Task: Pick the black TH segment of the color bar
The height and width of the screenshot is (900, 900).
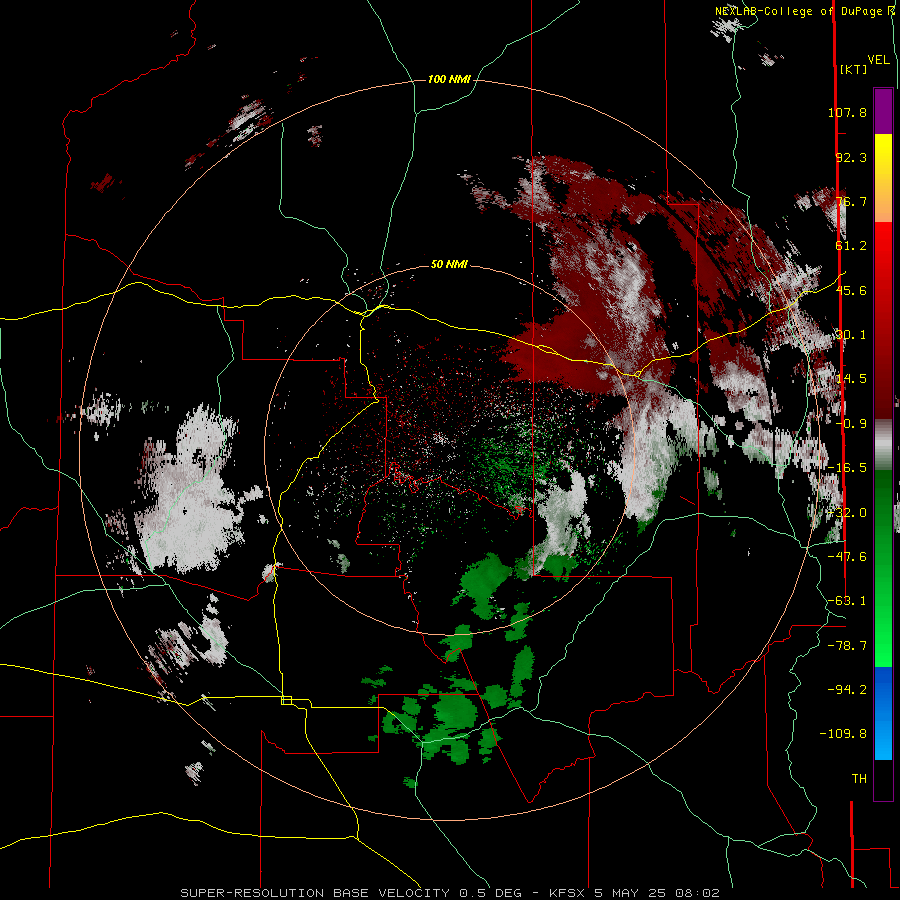Action: coord(883,779)
